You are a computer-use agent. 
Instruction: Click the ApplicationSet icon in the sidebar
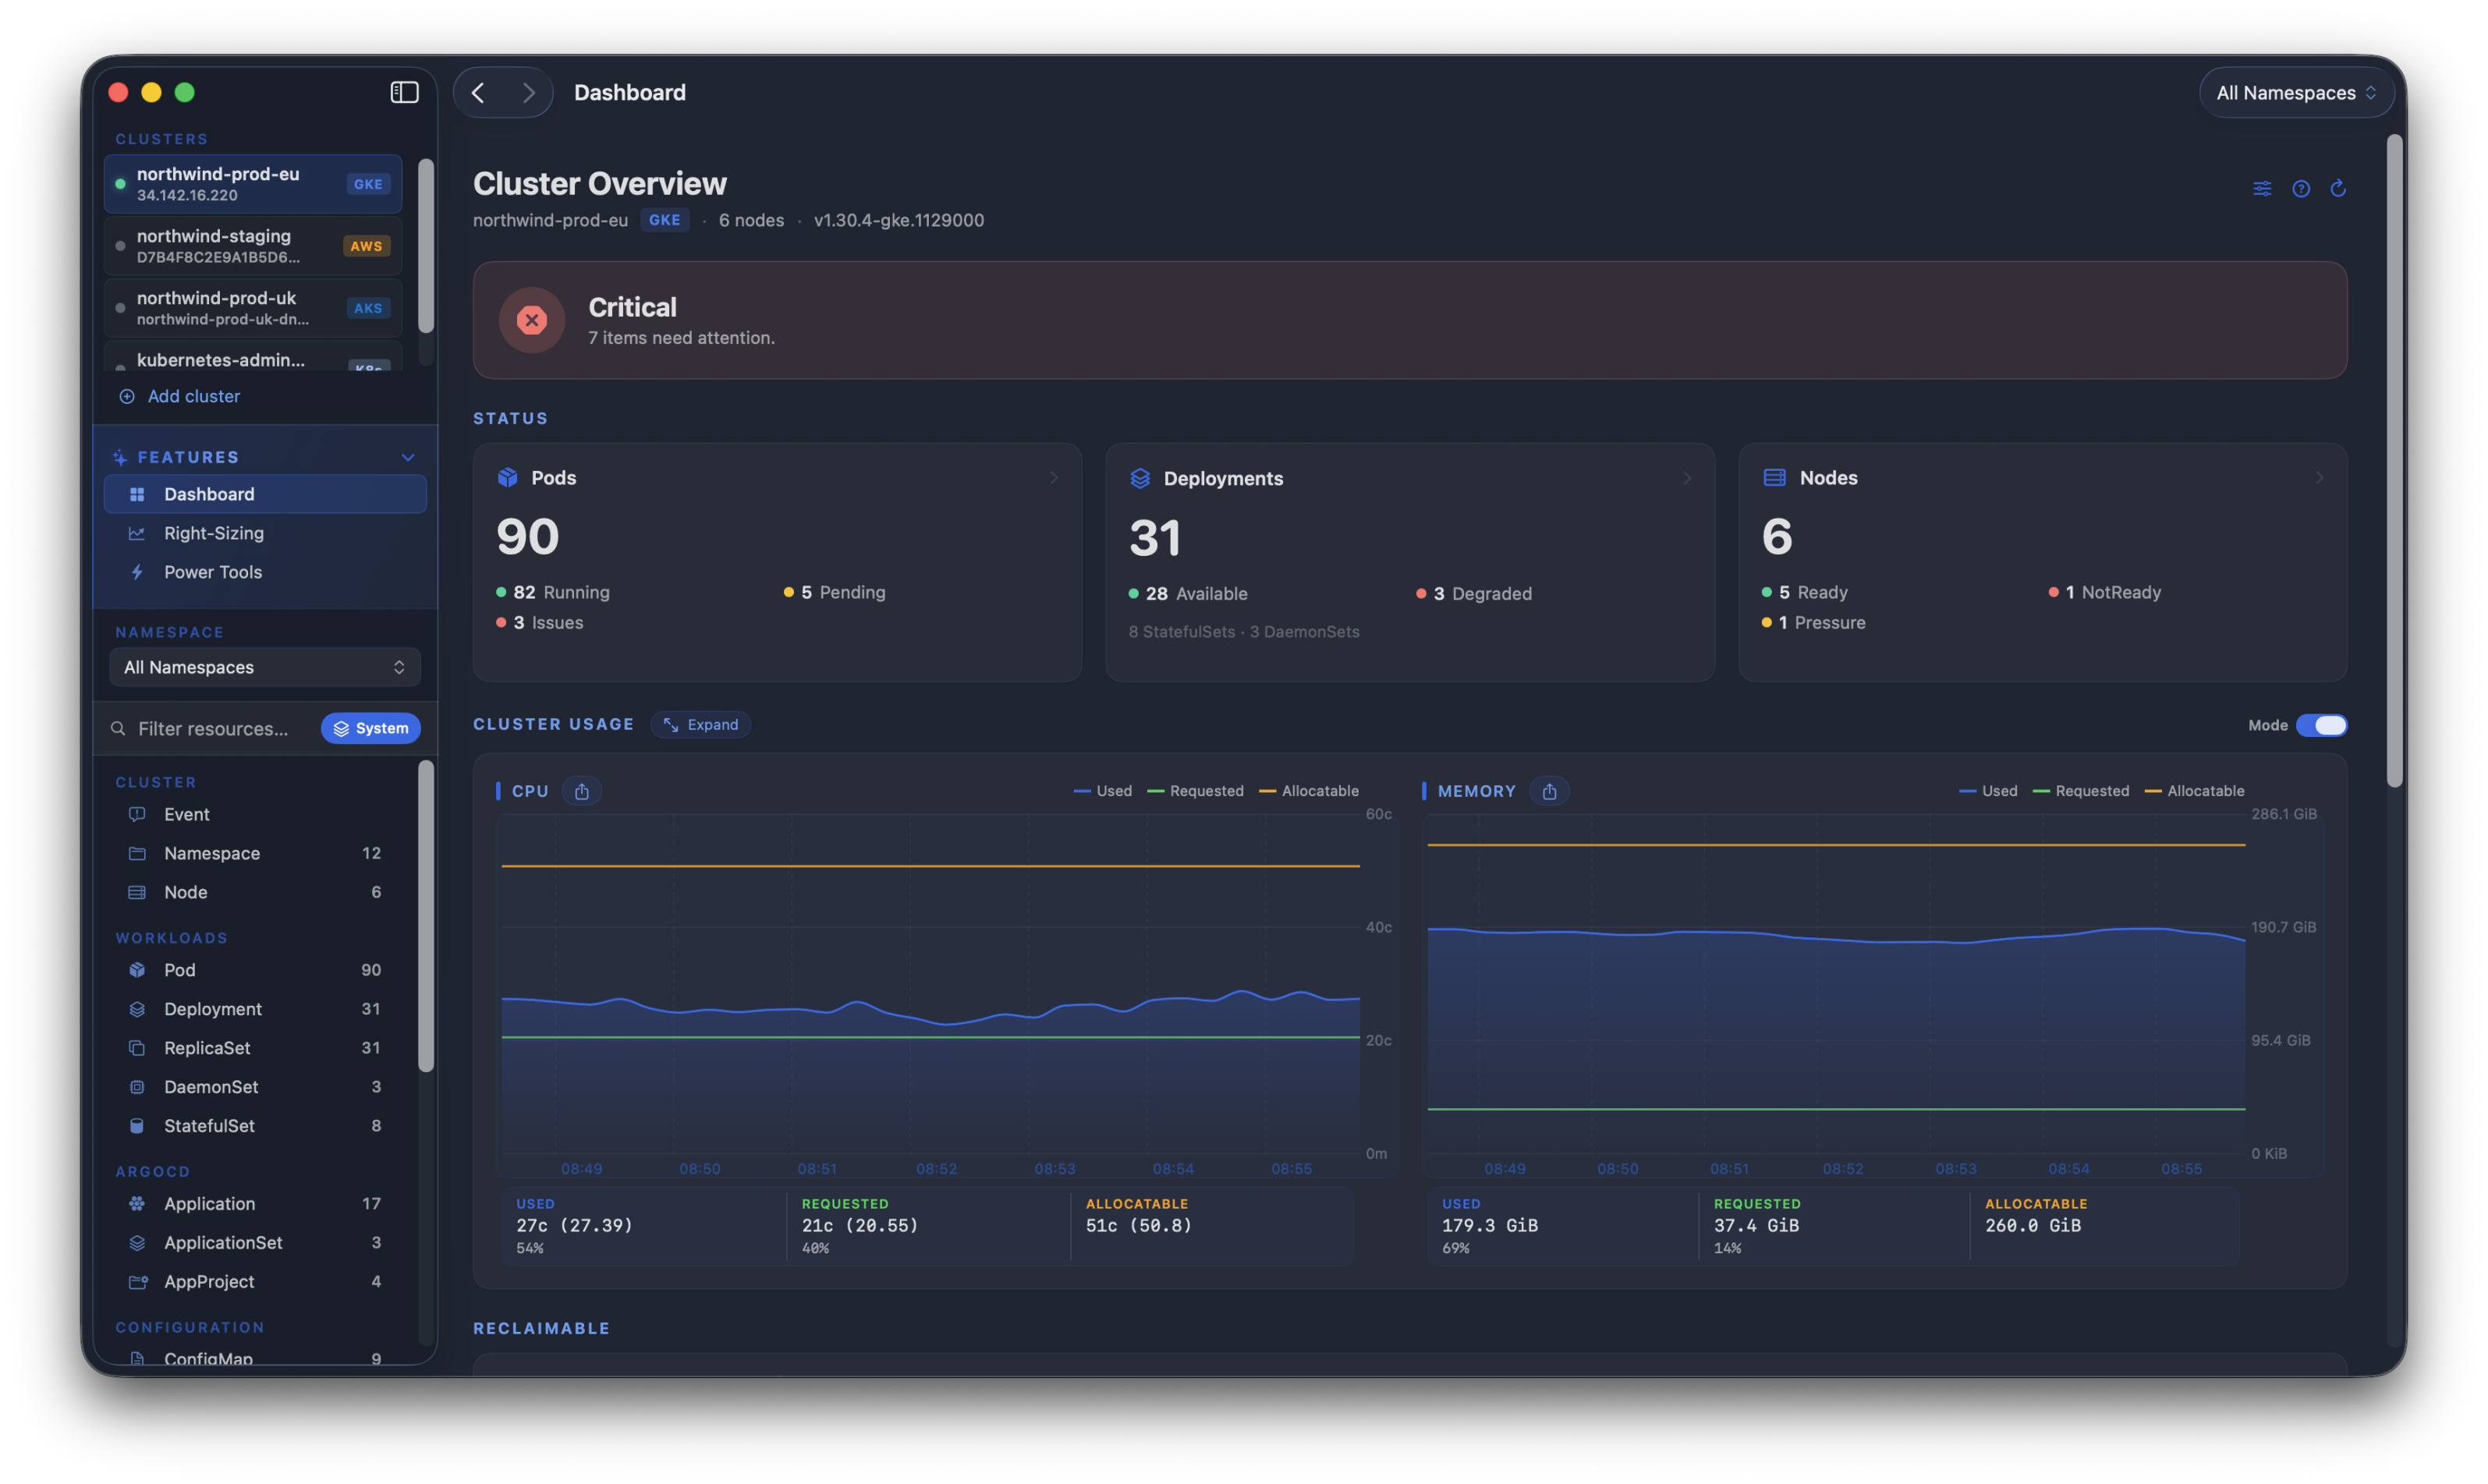[x=137, y=1243]
